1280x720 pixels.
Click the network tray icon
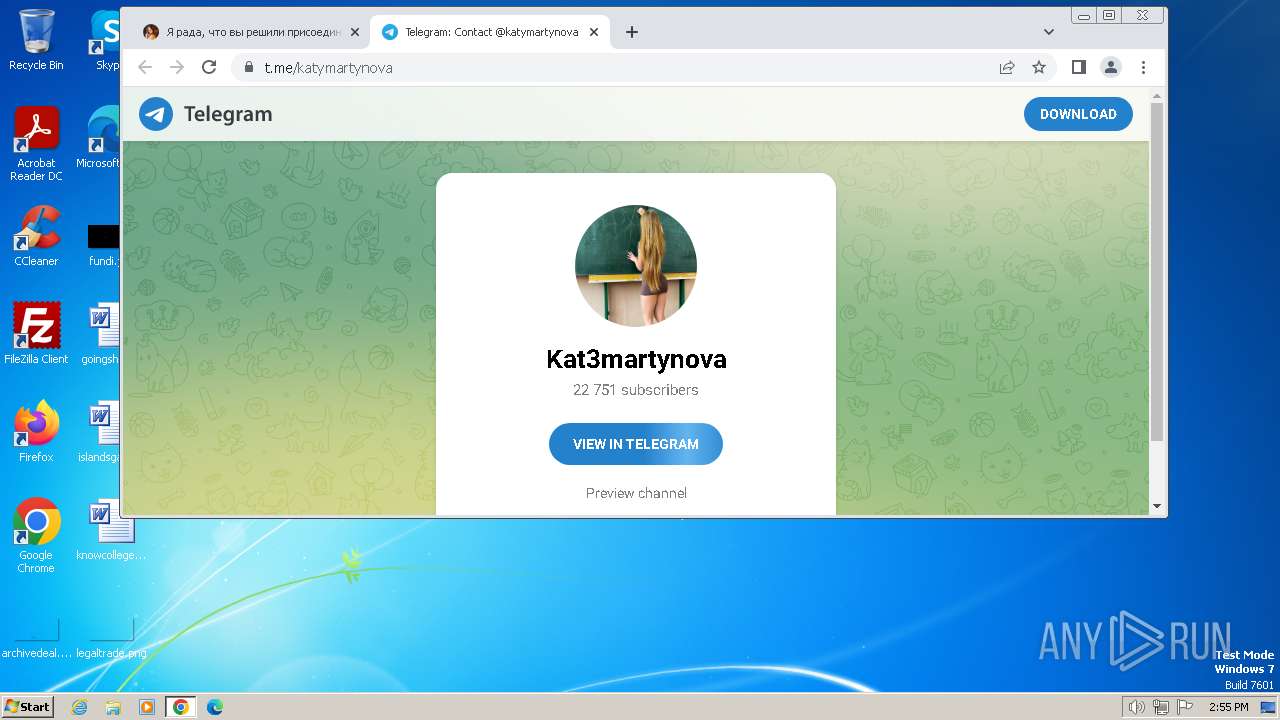(1161, 707)
